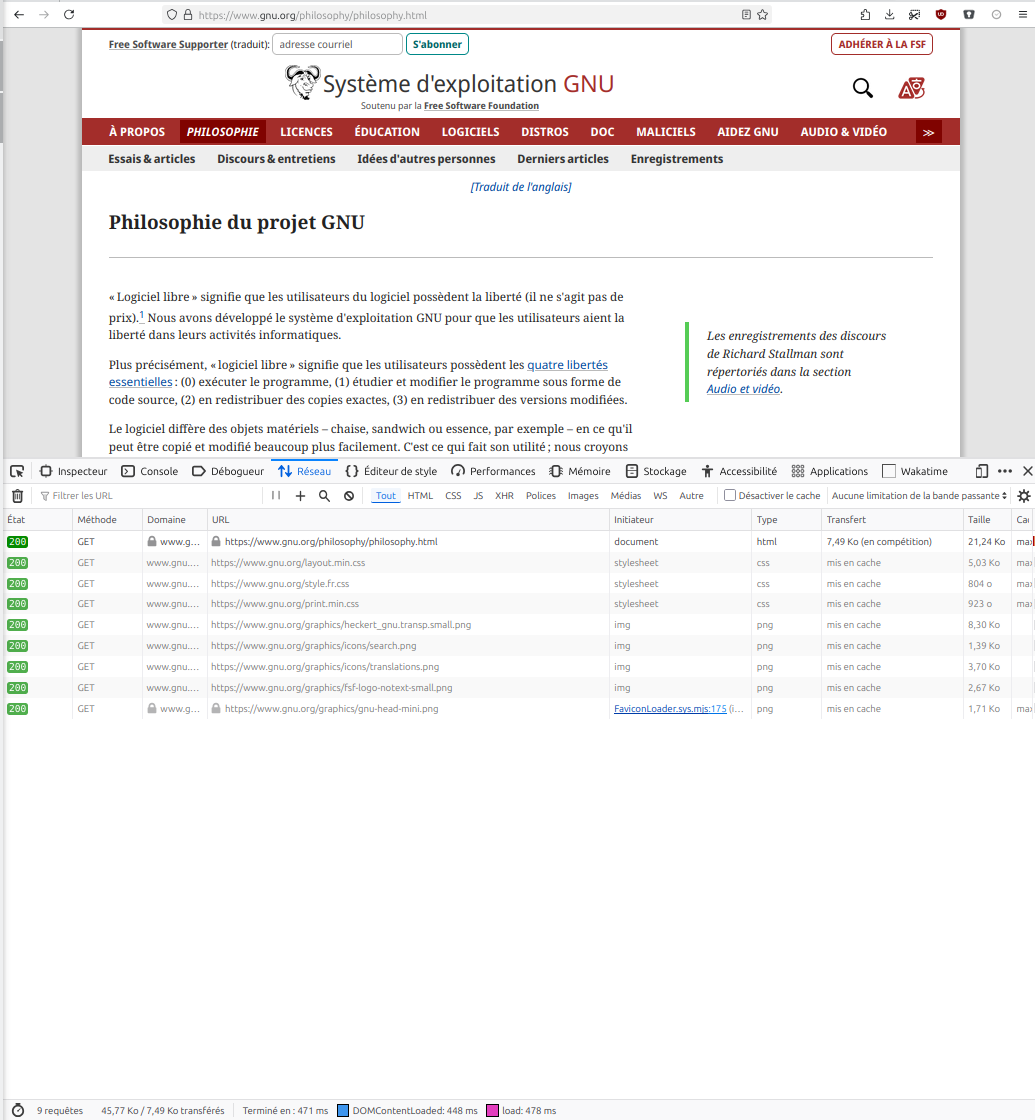This screenshot has width=1035, height=1120.
Task: Open the LICENCES menu item
Action: coord(306,132)
